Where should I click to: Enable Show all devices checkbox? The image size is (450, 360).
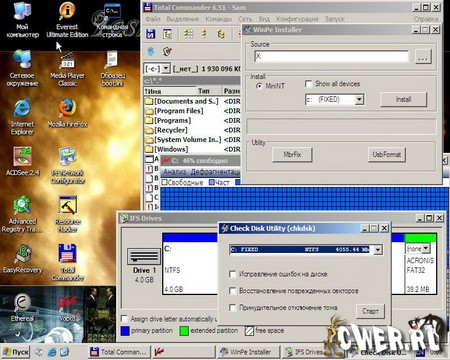(308, 84)
